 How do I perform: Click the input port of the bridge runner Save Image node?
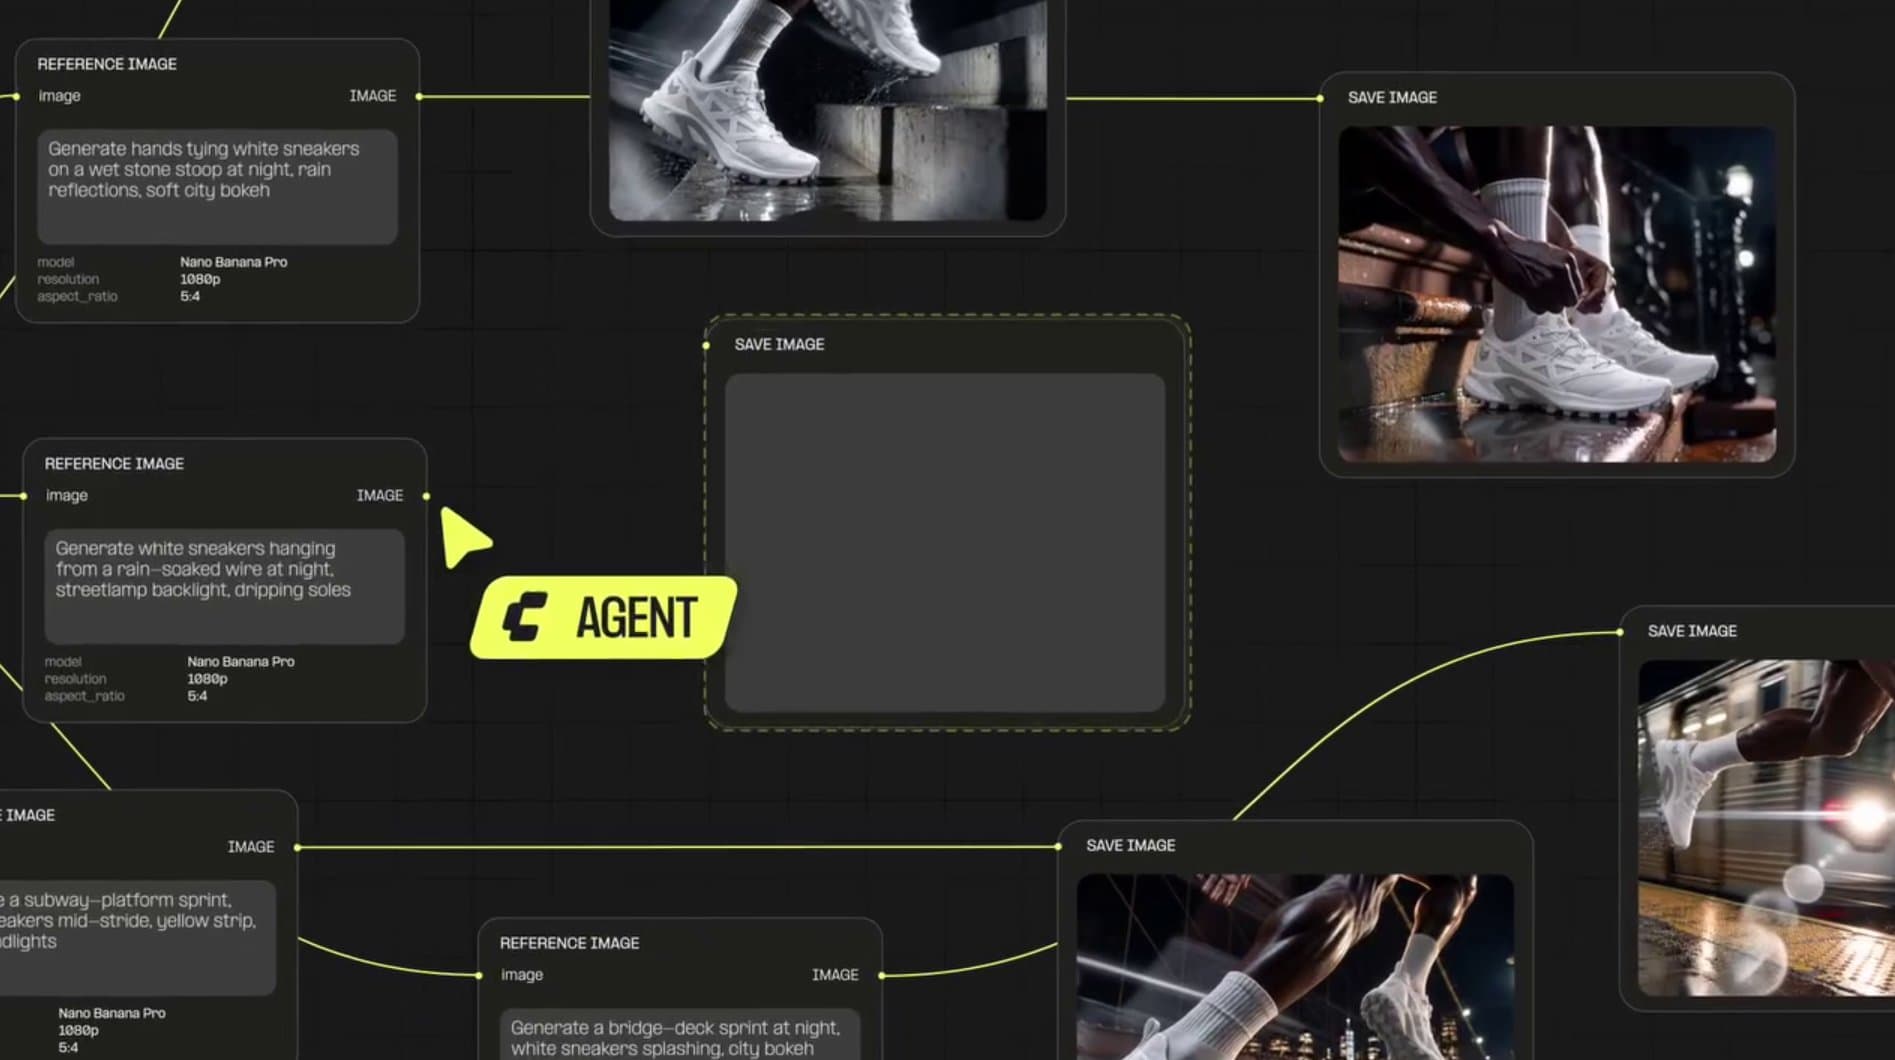(1058, 847)
